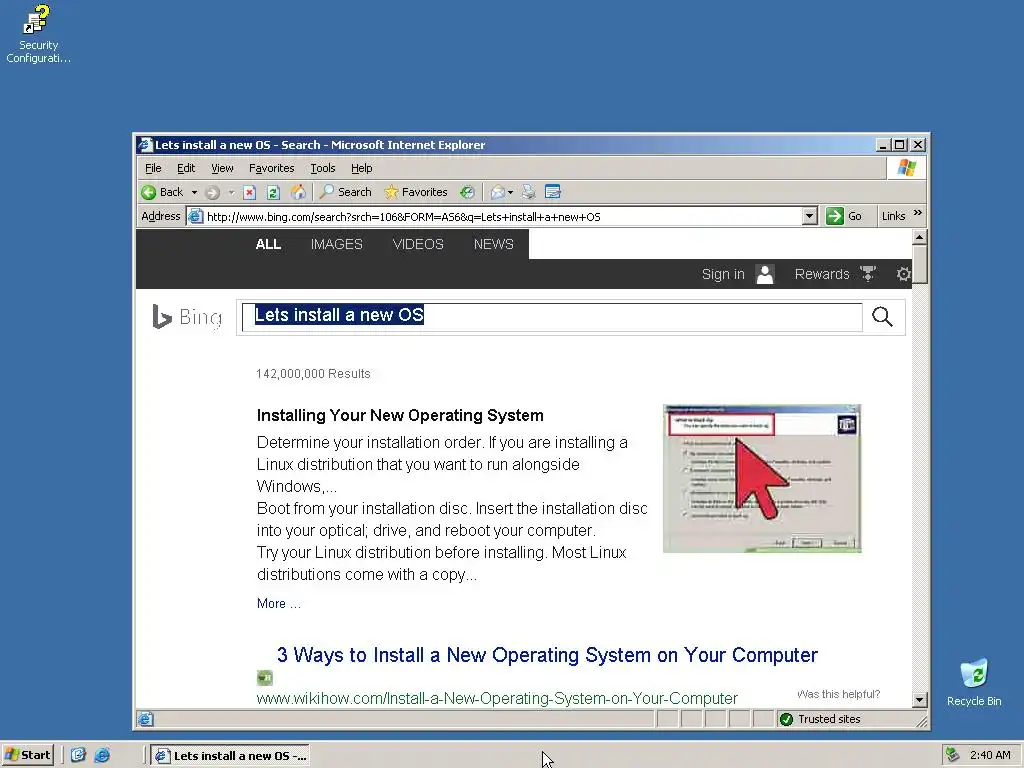Click the Edit page toolbar icon

click(552, 192)
